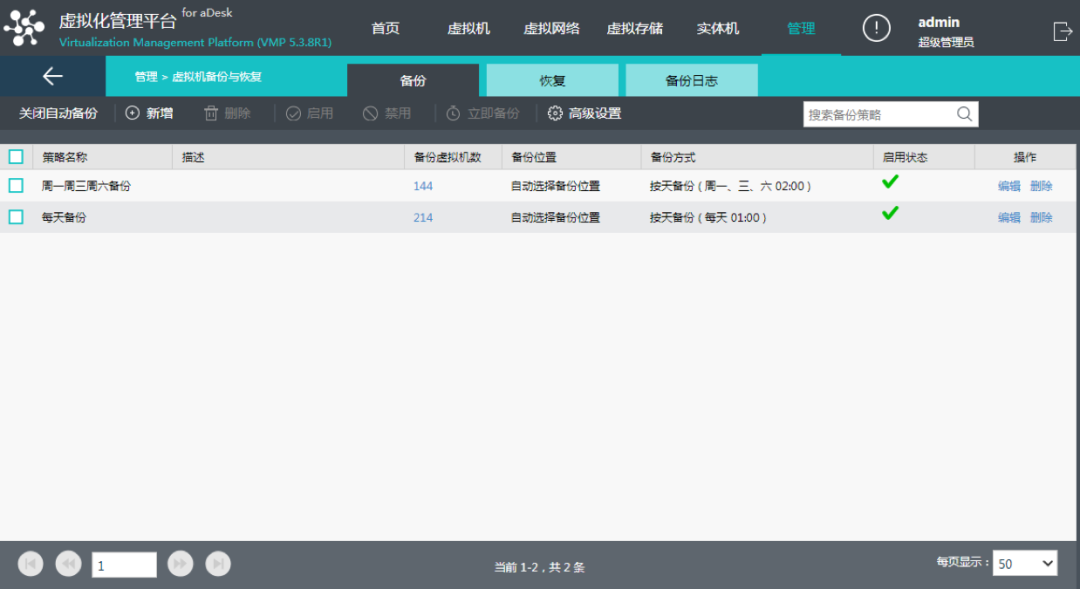Screen dimensions: 1080x589
Task: Click the search magnifier icon
Action: pyautogui.click(x=964, y=114)
